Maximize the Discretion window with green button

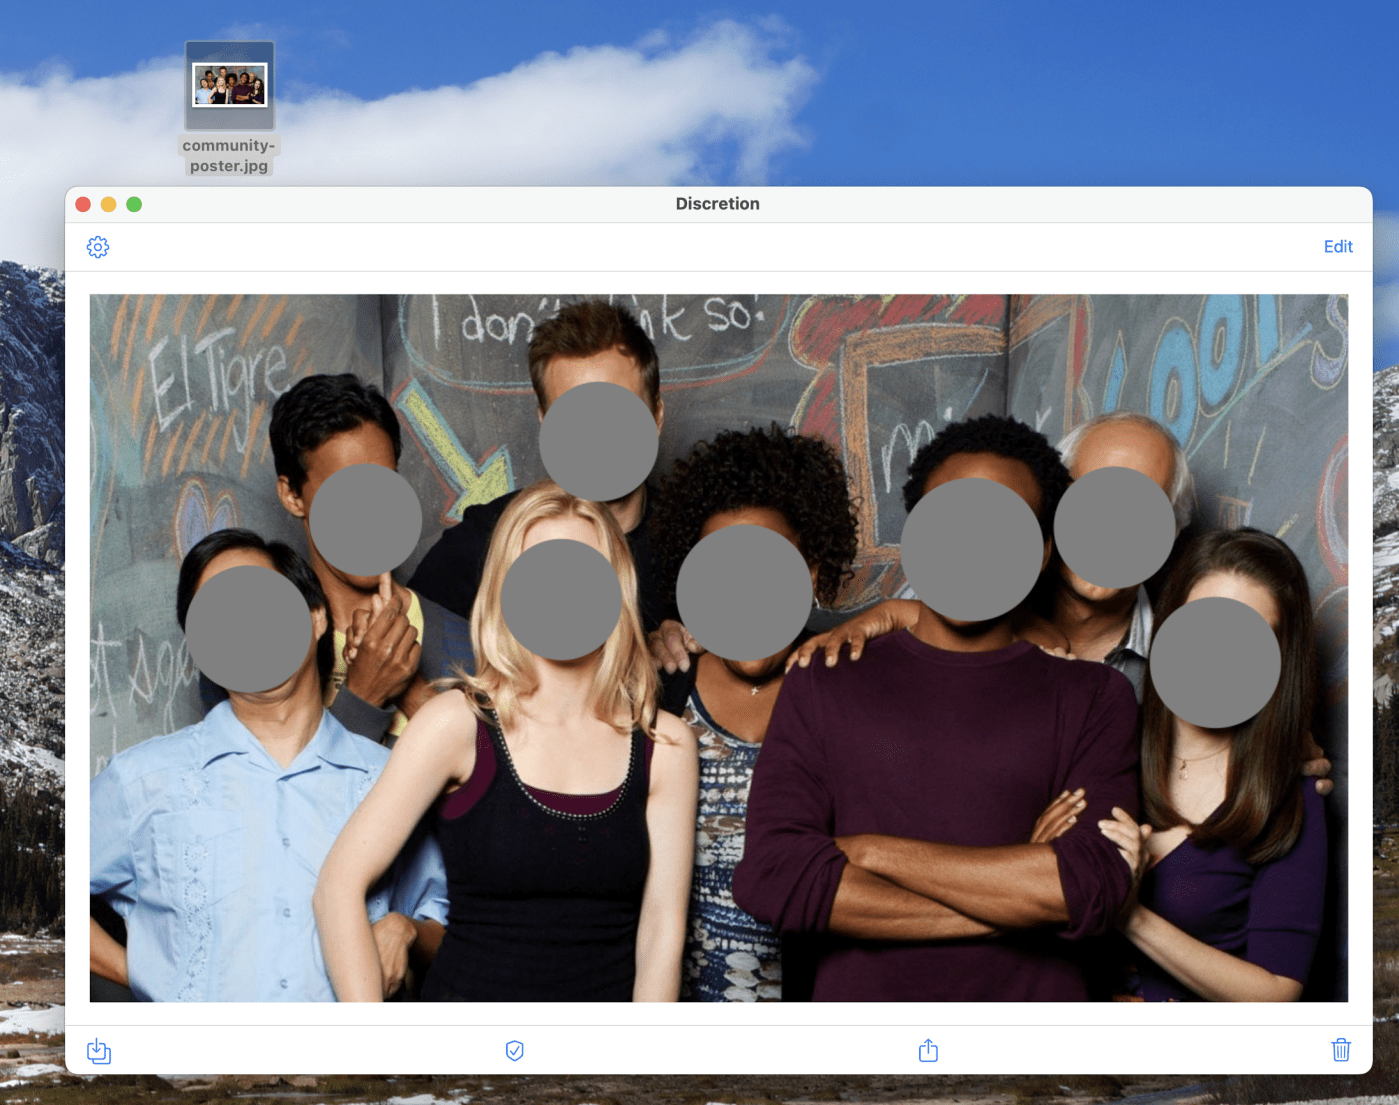[134, 204]
